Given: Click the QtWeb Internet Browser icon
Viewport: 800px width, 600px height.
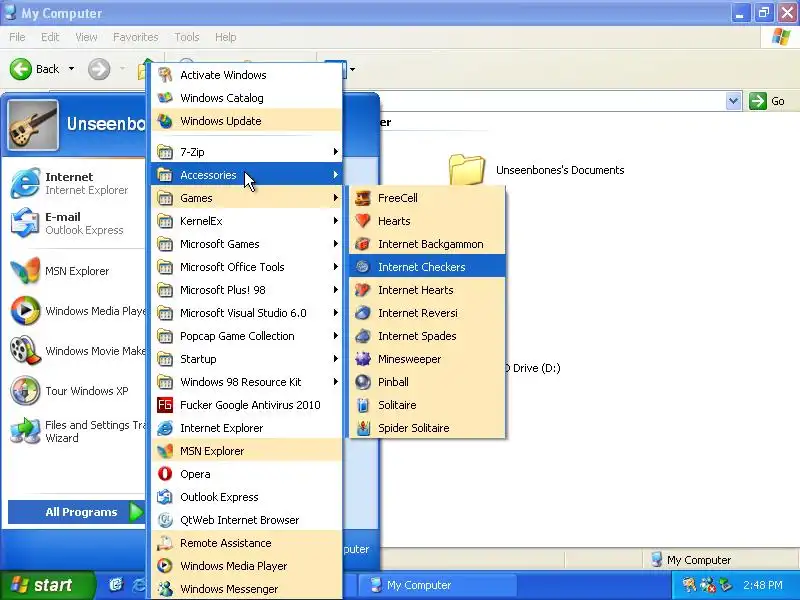Looking at the screenshot, I should 165,520.
